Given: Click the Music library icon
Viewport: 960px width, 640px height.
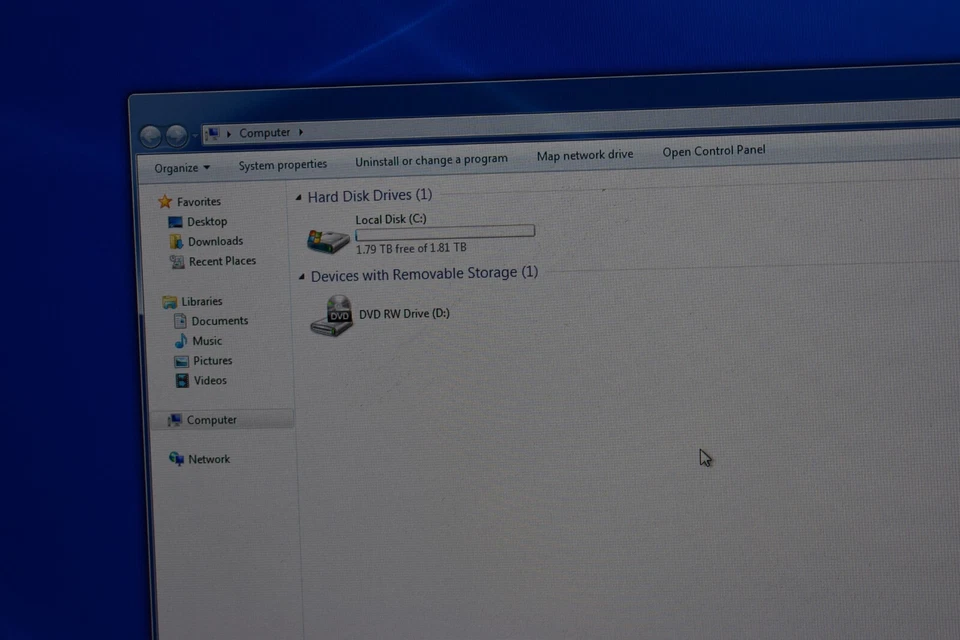Looking at the screenshot, I should click(x=181, y=341).
